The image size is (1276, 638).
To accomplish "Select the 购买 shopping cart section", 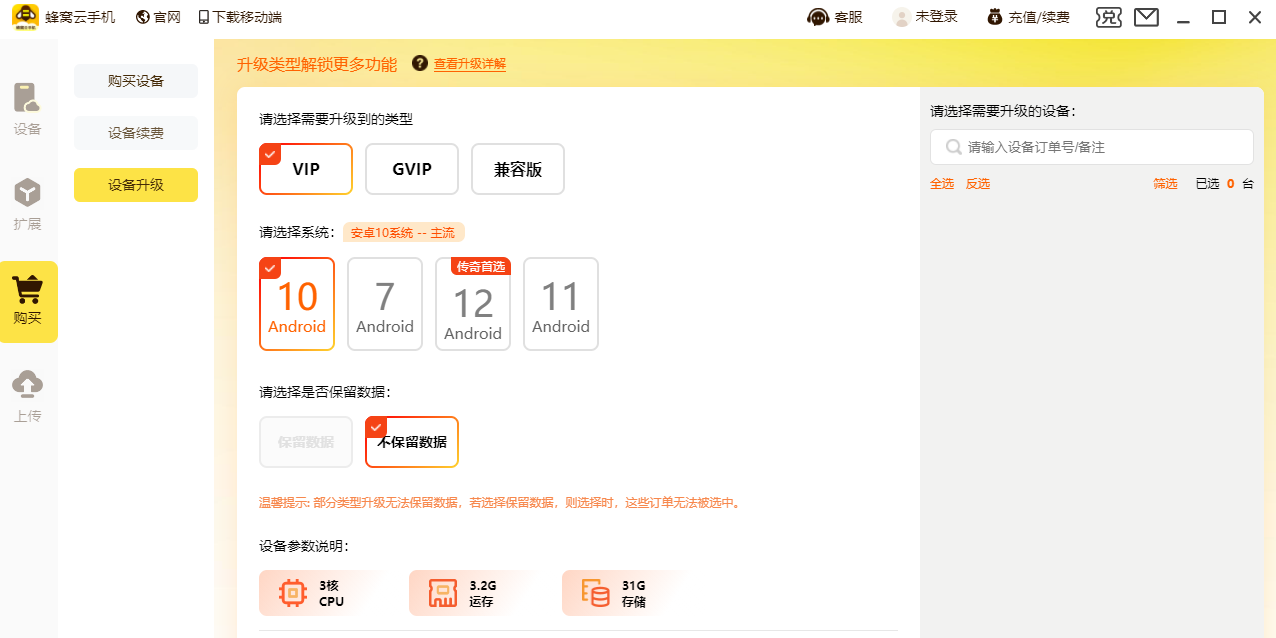I will click(x=28, y=301).
